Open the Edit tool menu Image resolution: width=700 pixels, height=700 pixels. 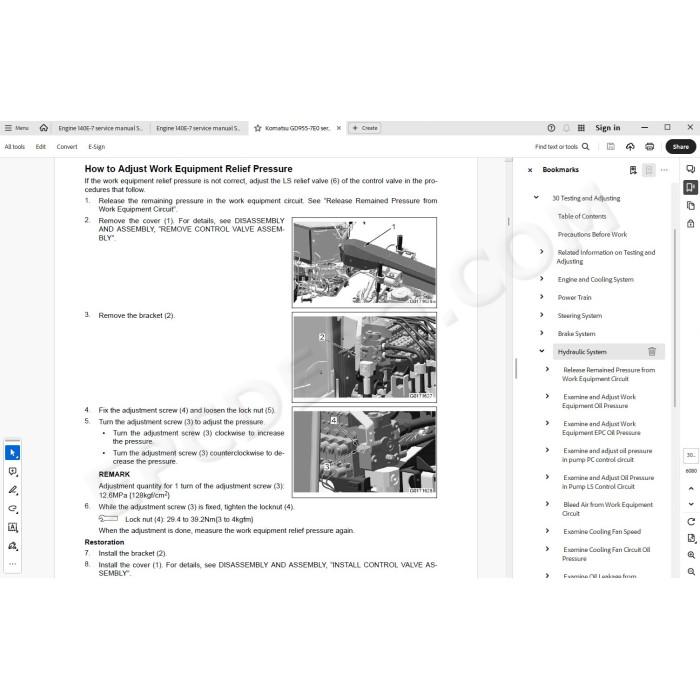(41, 146)
